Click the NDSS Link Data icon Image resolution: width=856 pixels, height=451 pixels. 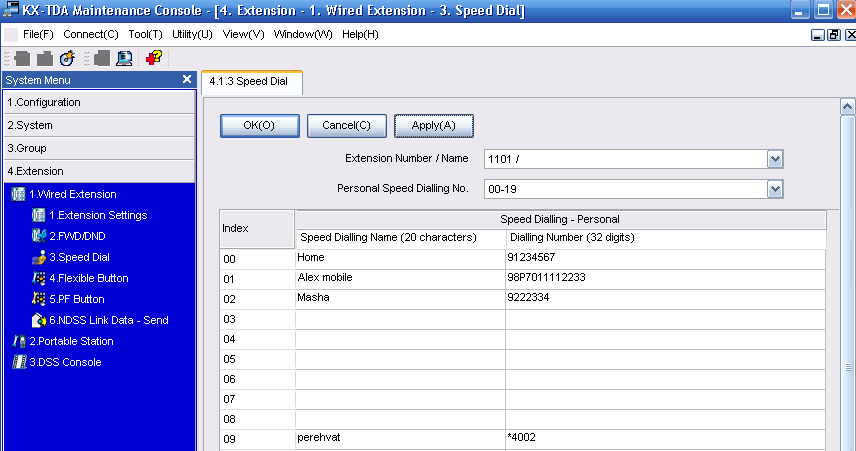coord(38,320)
